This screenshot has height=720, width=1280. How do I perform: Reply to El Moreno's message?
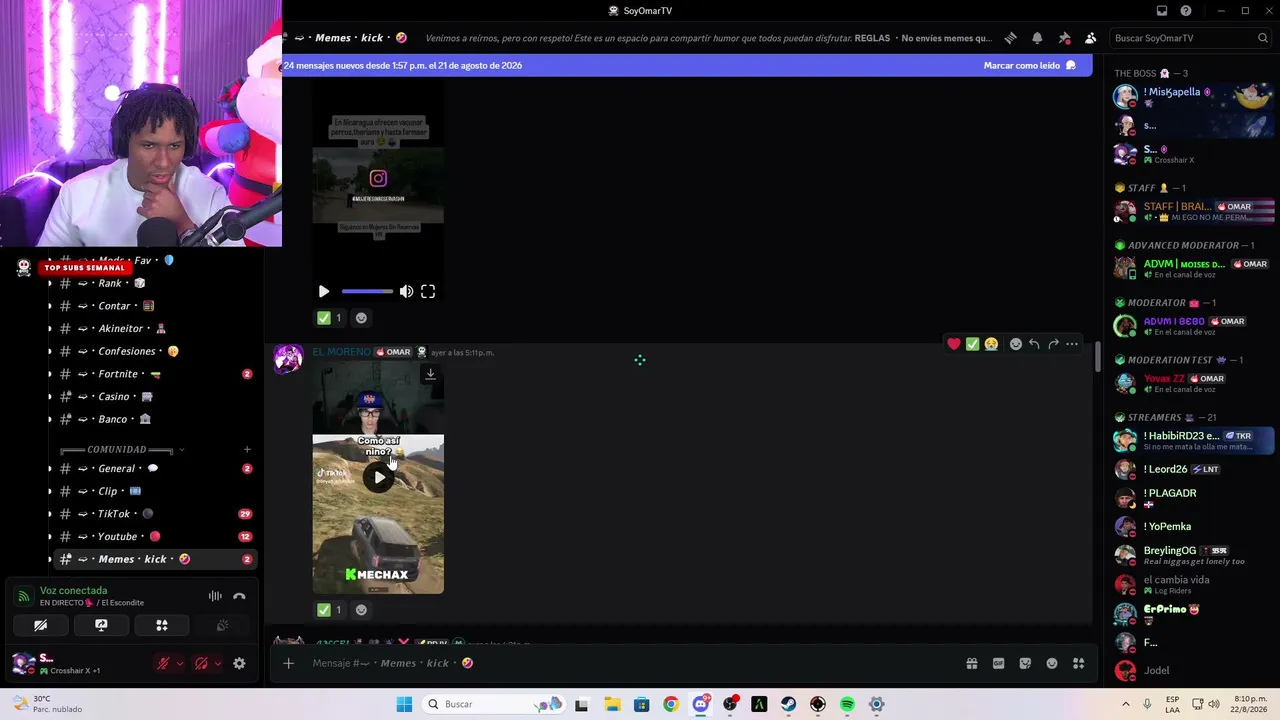click(x=1034, y=344)
